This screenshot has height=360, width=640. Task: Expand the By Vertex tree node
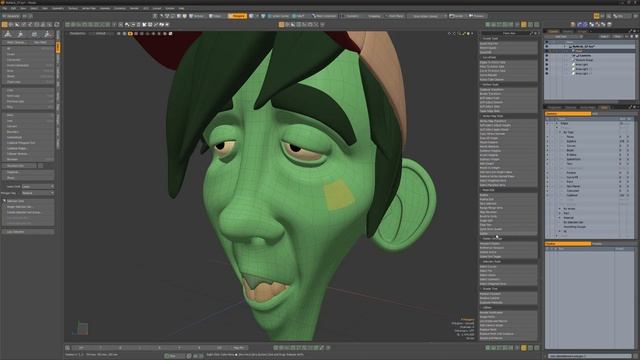click(560, 209)
